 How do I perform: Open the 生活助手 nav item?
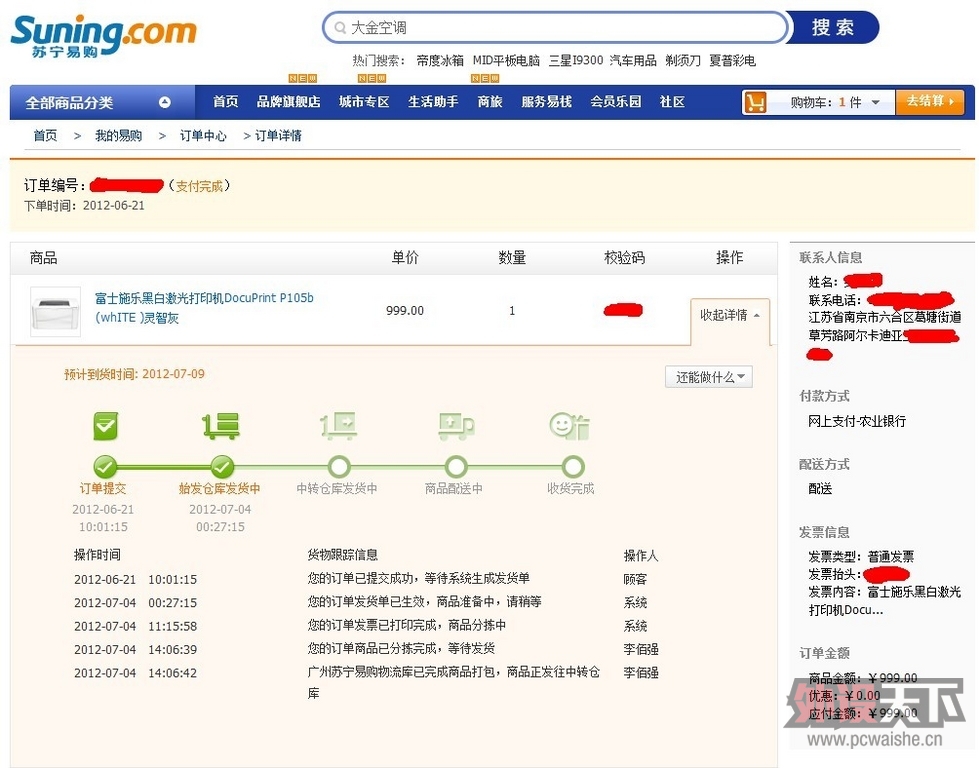pyautogui.click(x=433, y=102)
